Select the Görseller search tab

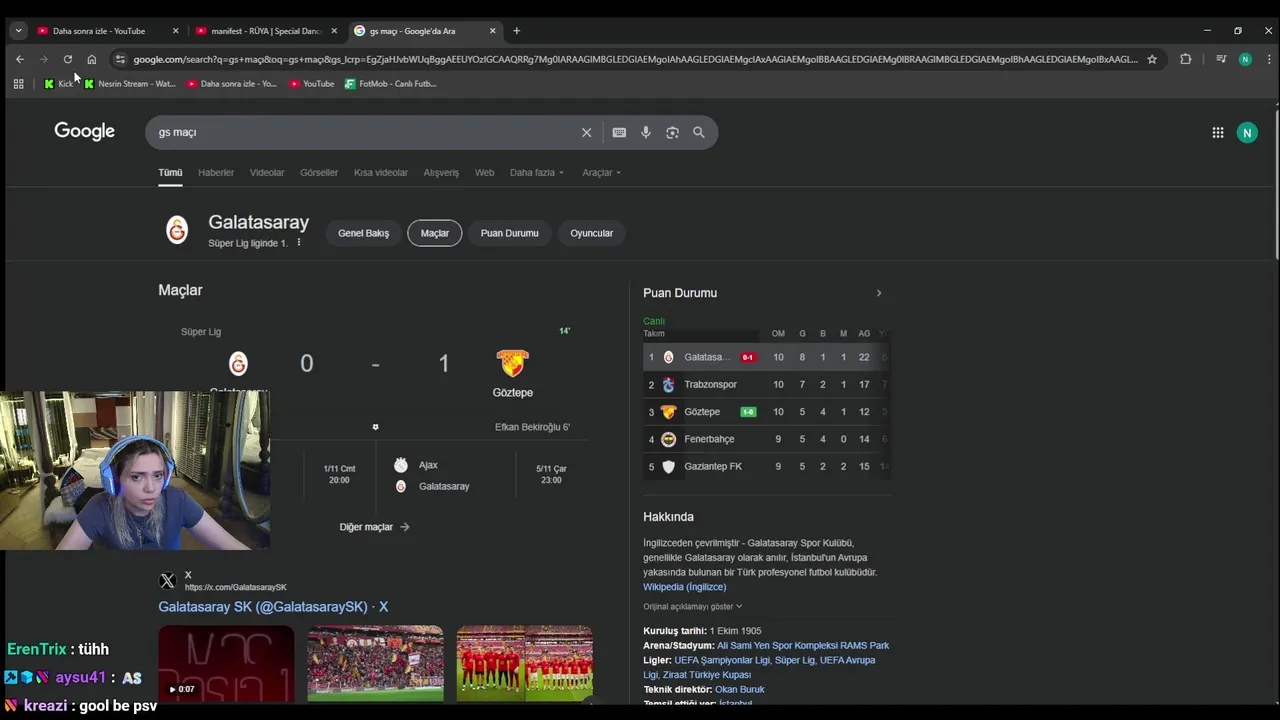point(319,173)
